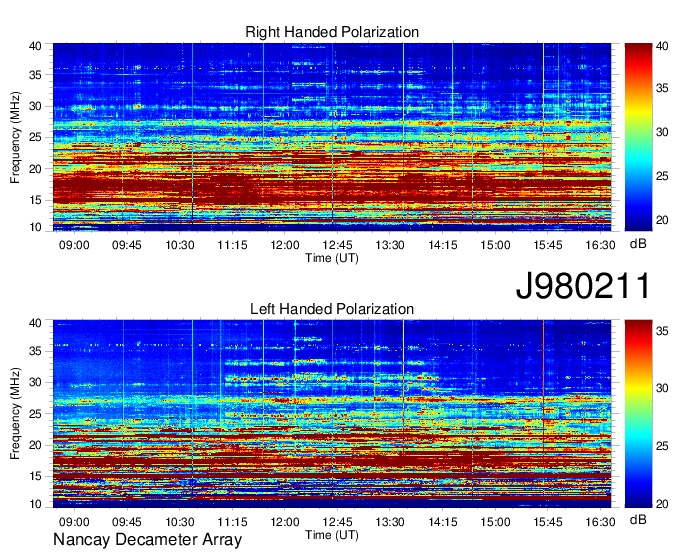Click the Nancay Decameter Array caption
This screenshot has height=552, width=680.
pyautogui.click(x=147, y=540)
